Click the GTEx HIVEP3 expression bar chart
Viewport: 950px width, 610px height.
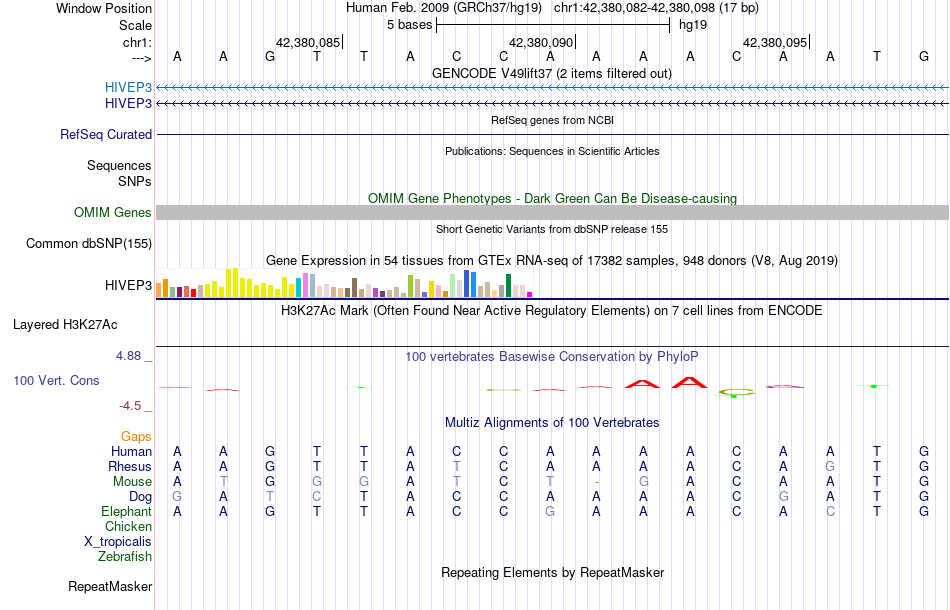[x=344, y=283]
